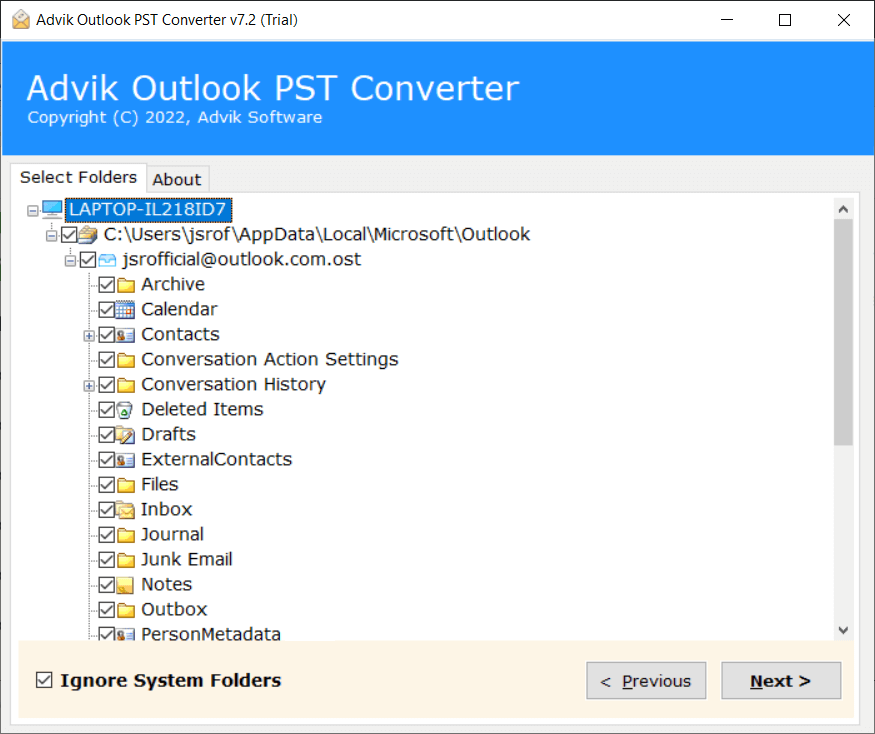This screenshot has height=734, width=875.
Task: Click the Outlook folder path icon
Action: [x=88, y=234]
